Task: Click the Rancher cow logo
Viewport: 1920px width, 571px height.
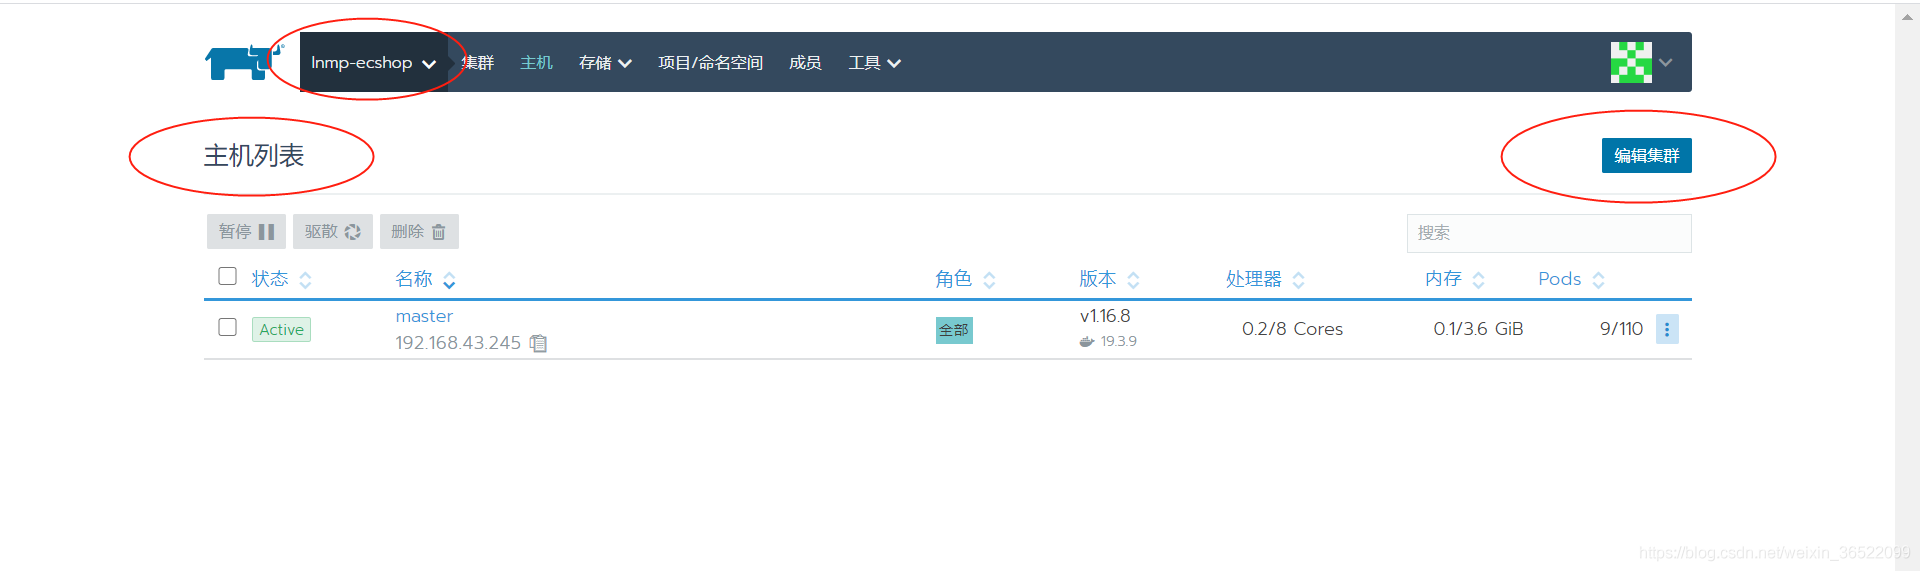Action: tap(244, 62)
